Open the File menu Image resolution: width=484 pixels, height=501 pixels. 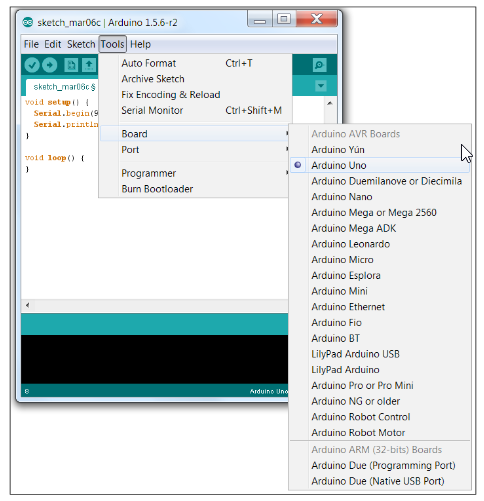point(31,44)
